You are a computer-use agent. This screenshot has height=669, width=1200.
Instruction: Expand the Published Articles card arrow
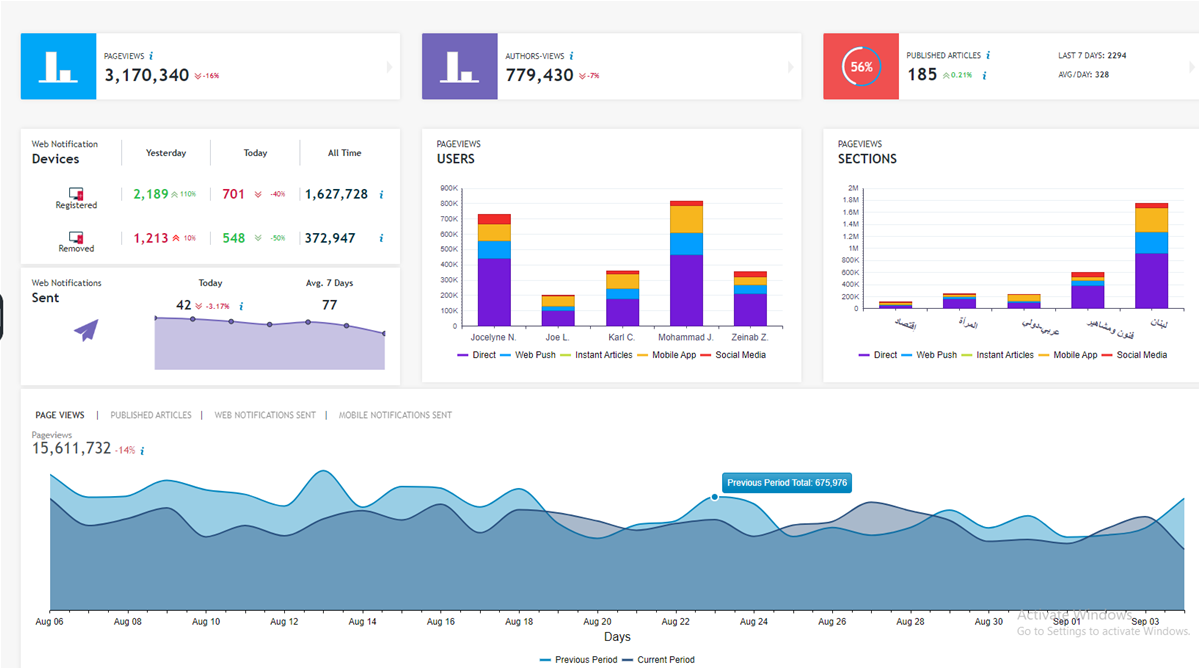click(1191, 67)
